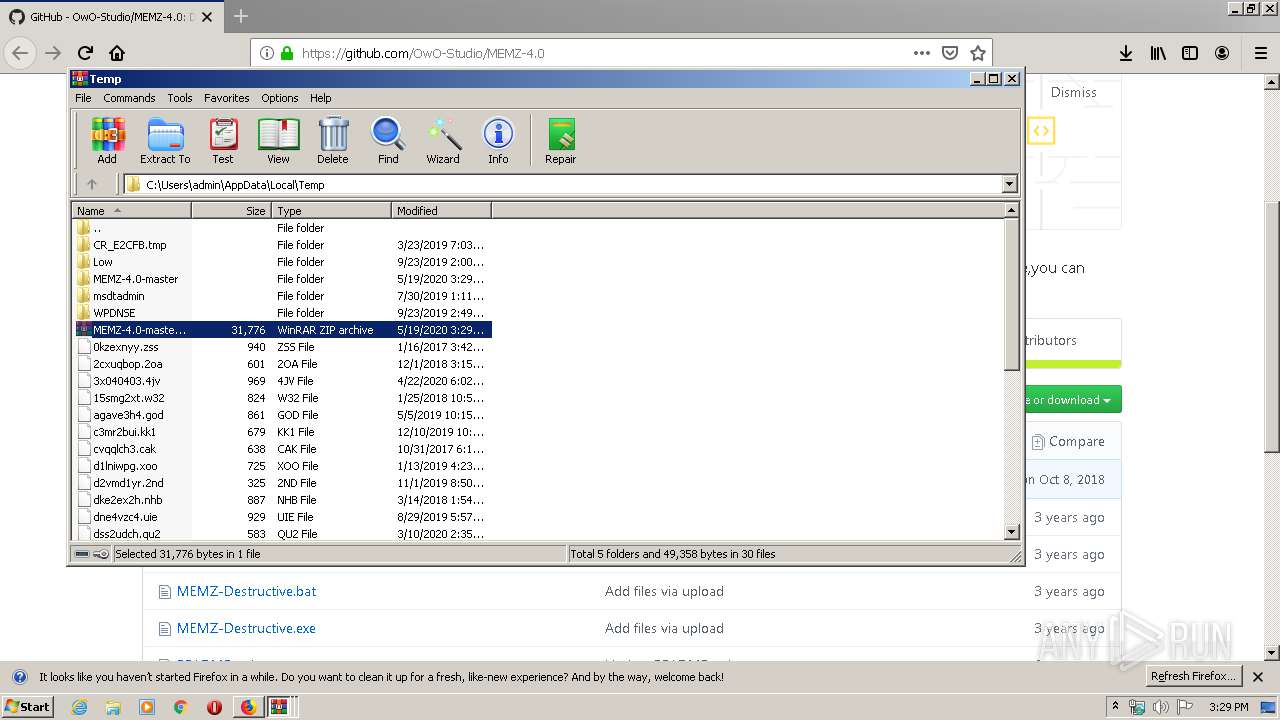1280x720 pixels.
Task: Bookmark this page with the star icon
Action: [x=978, y=53]
